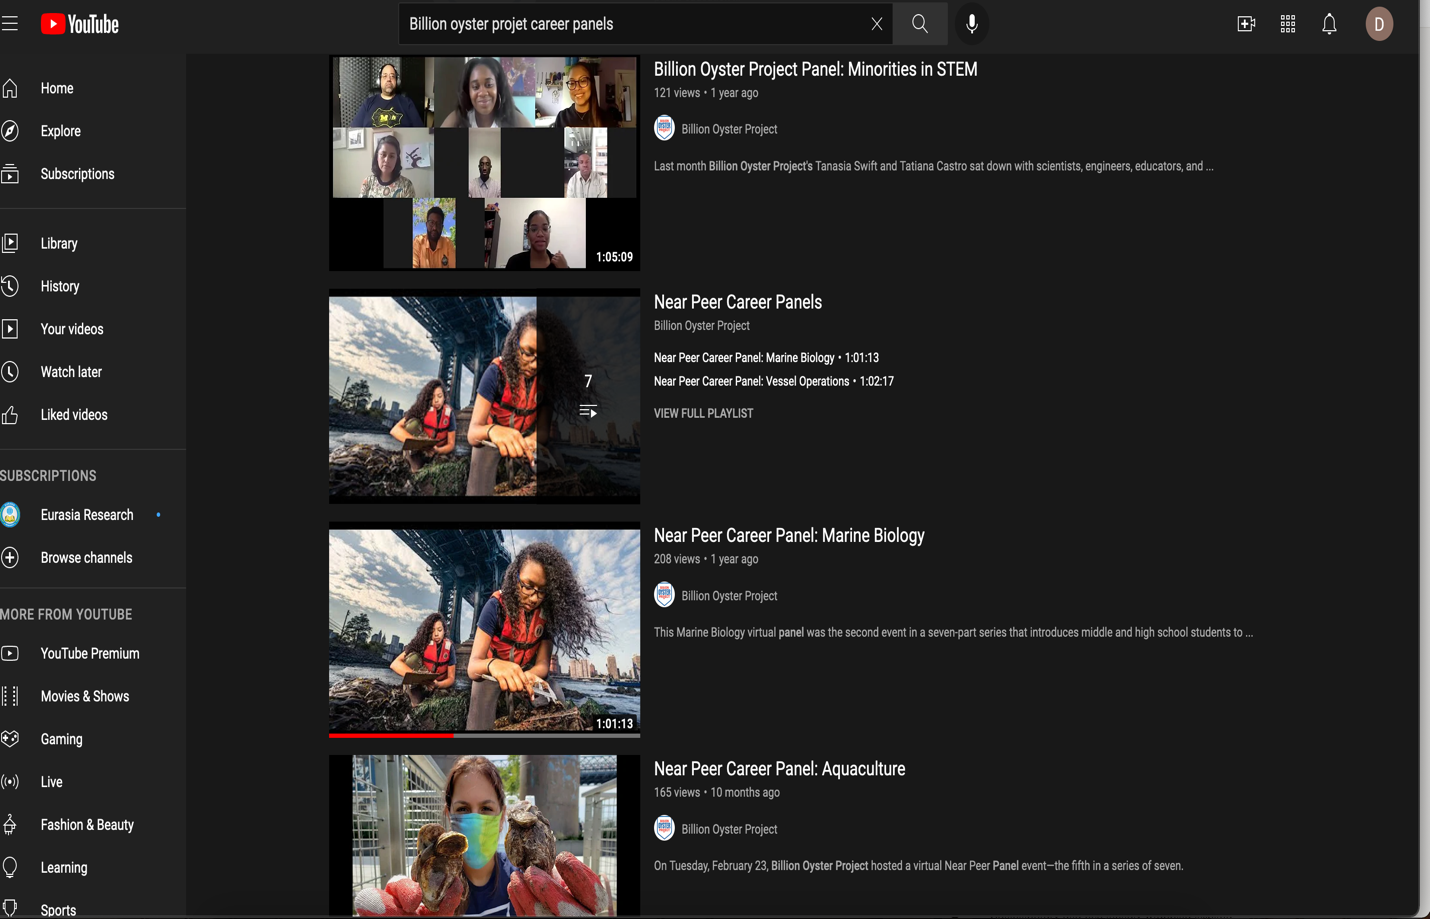Click the Home icon in the sidebar
Screen dimensions: 1430x919
point(10,88)
